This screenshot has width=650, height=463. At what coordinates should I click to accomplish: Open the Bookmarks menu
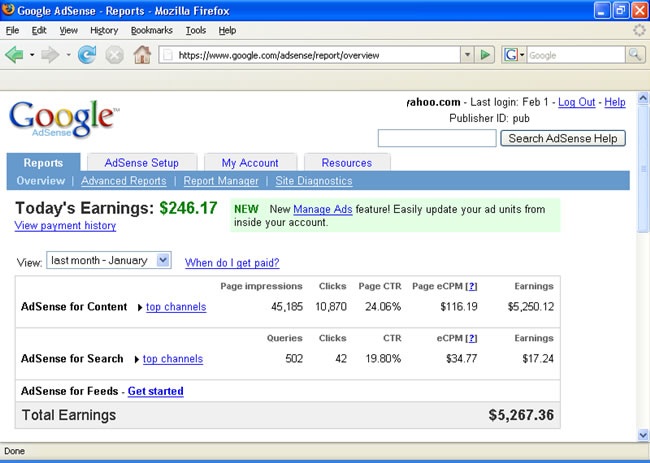click(152, 30)
